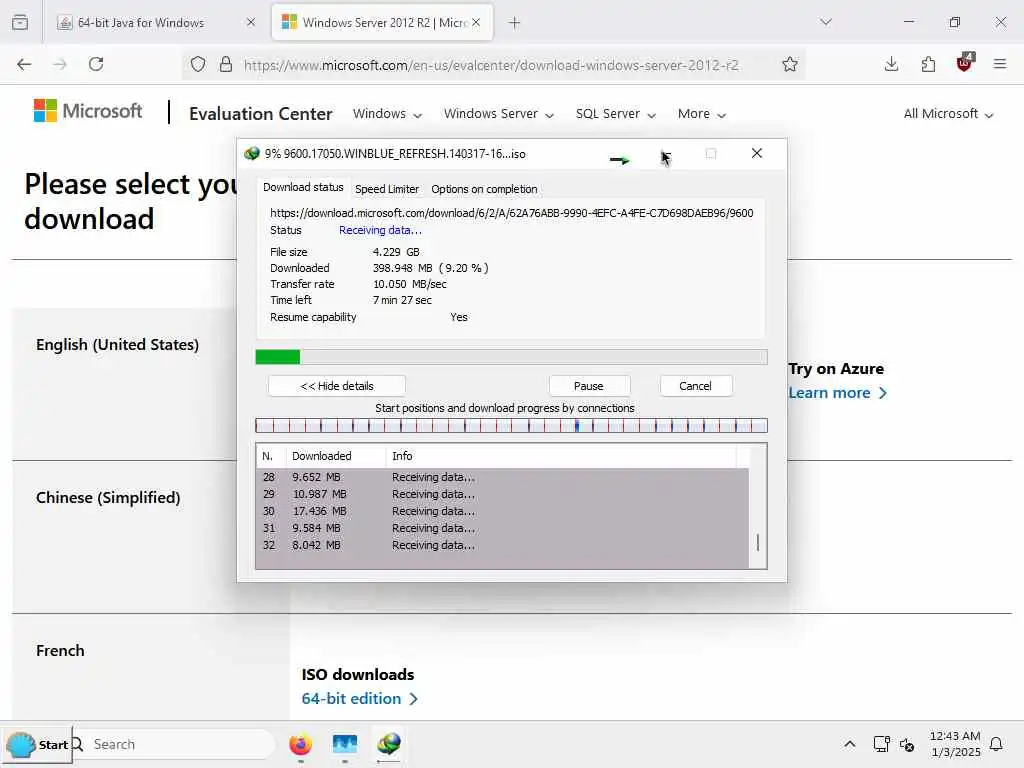
Task: Cancel the download
Action: pos(695,386)
